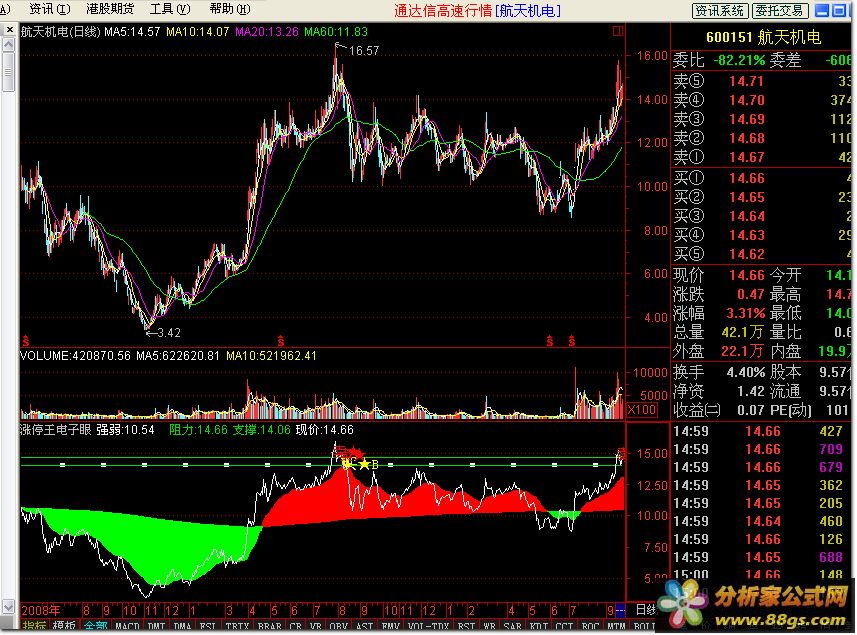Select the OBV indicator tab
The width and height of the screenshot is (857, 635).
(339, 626)
